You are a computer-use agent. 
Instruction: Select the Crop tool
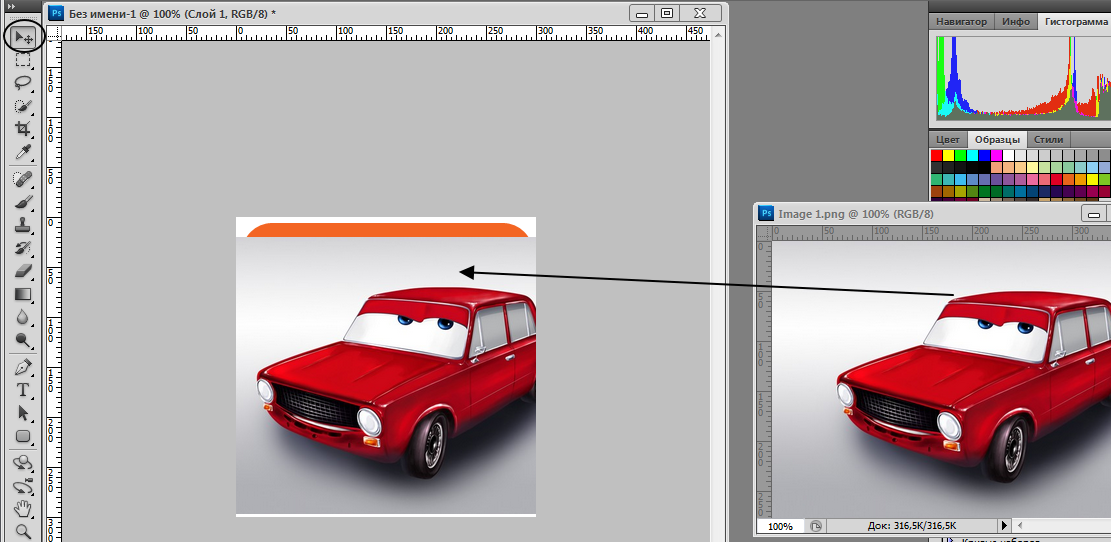point(24,129)
